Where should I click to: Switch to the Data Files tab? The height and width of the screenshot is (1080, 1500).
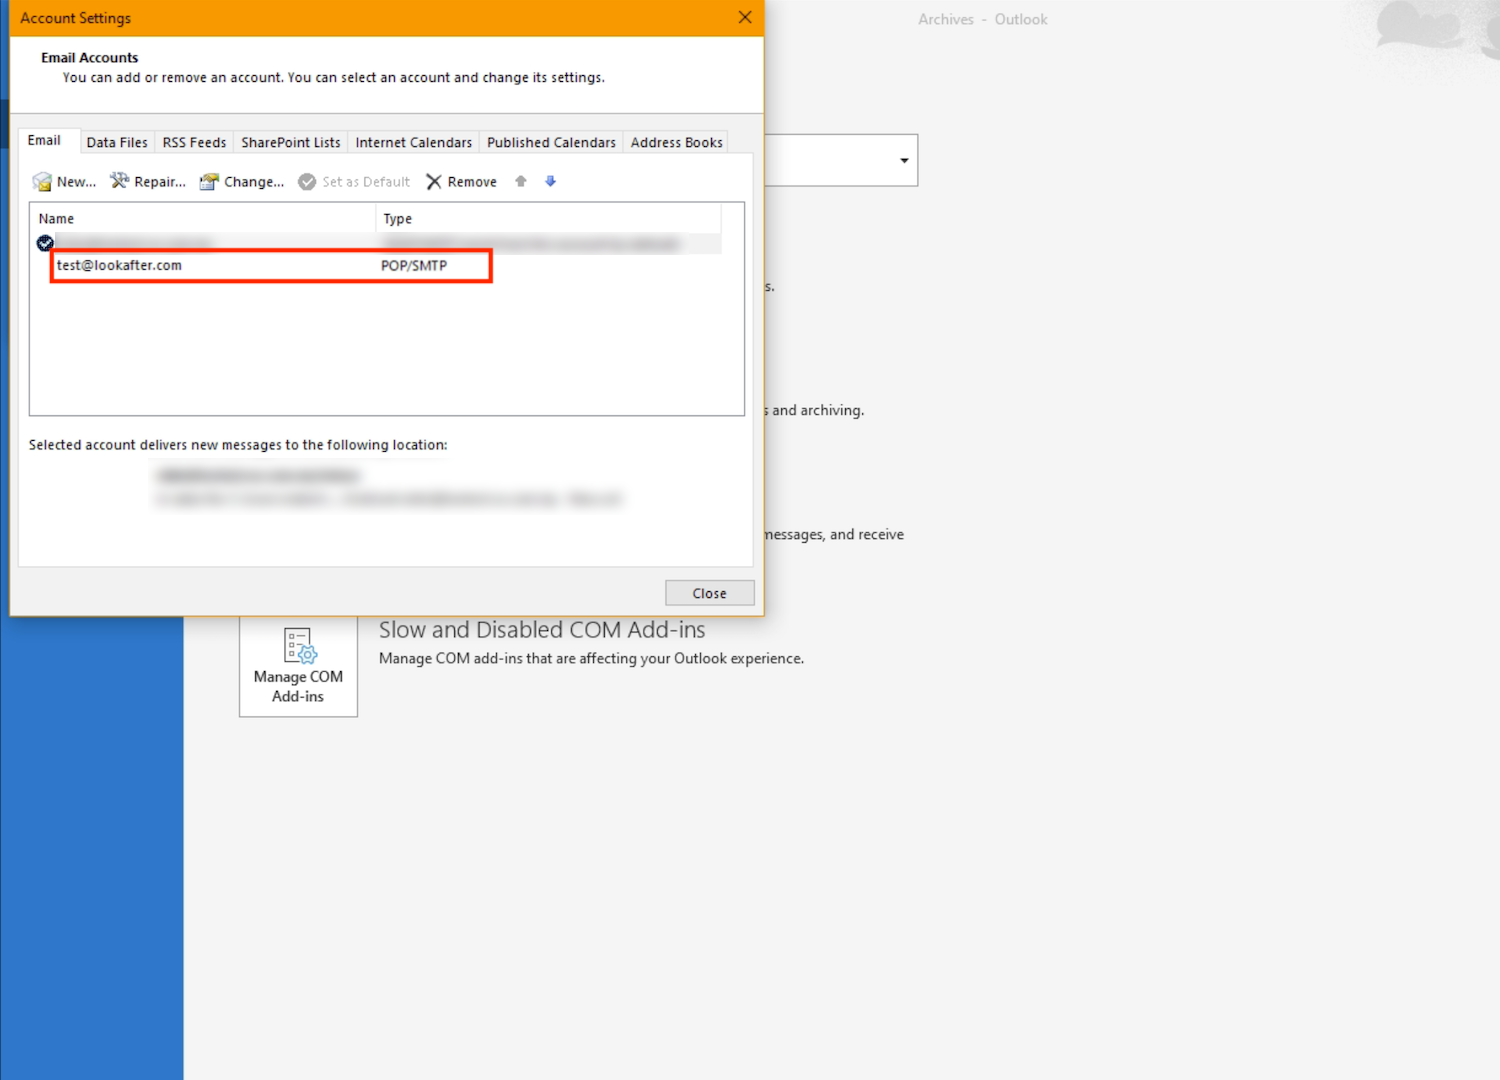pyautogui.click(x=117, y=143)
